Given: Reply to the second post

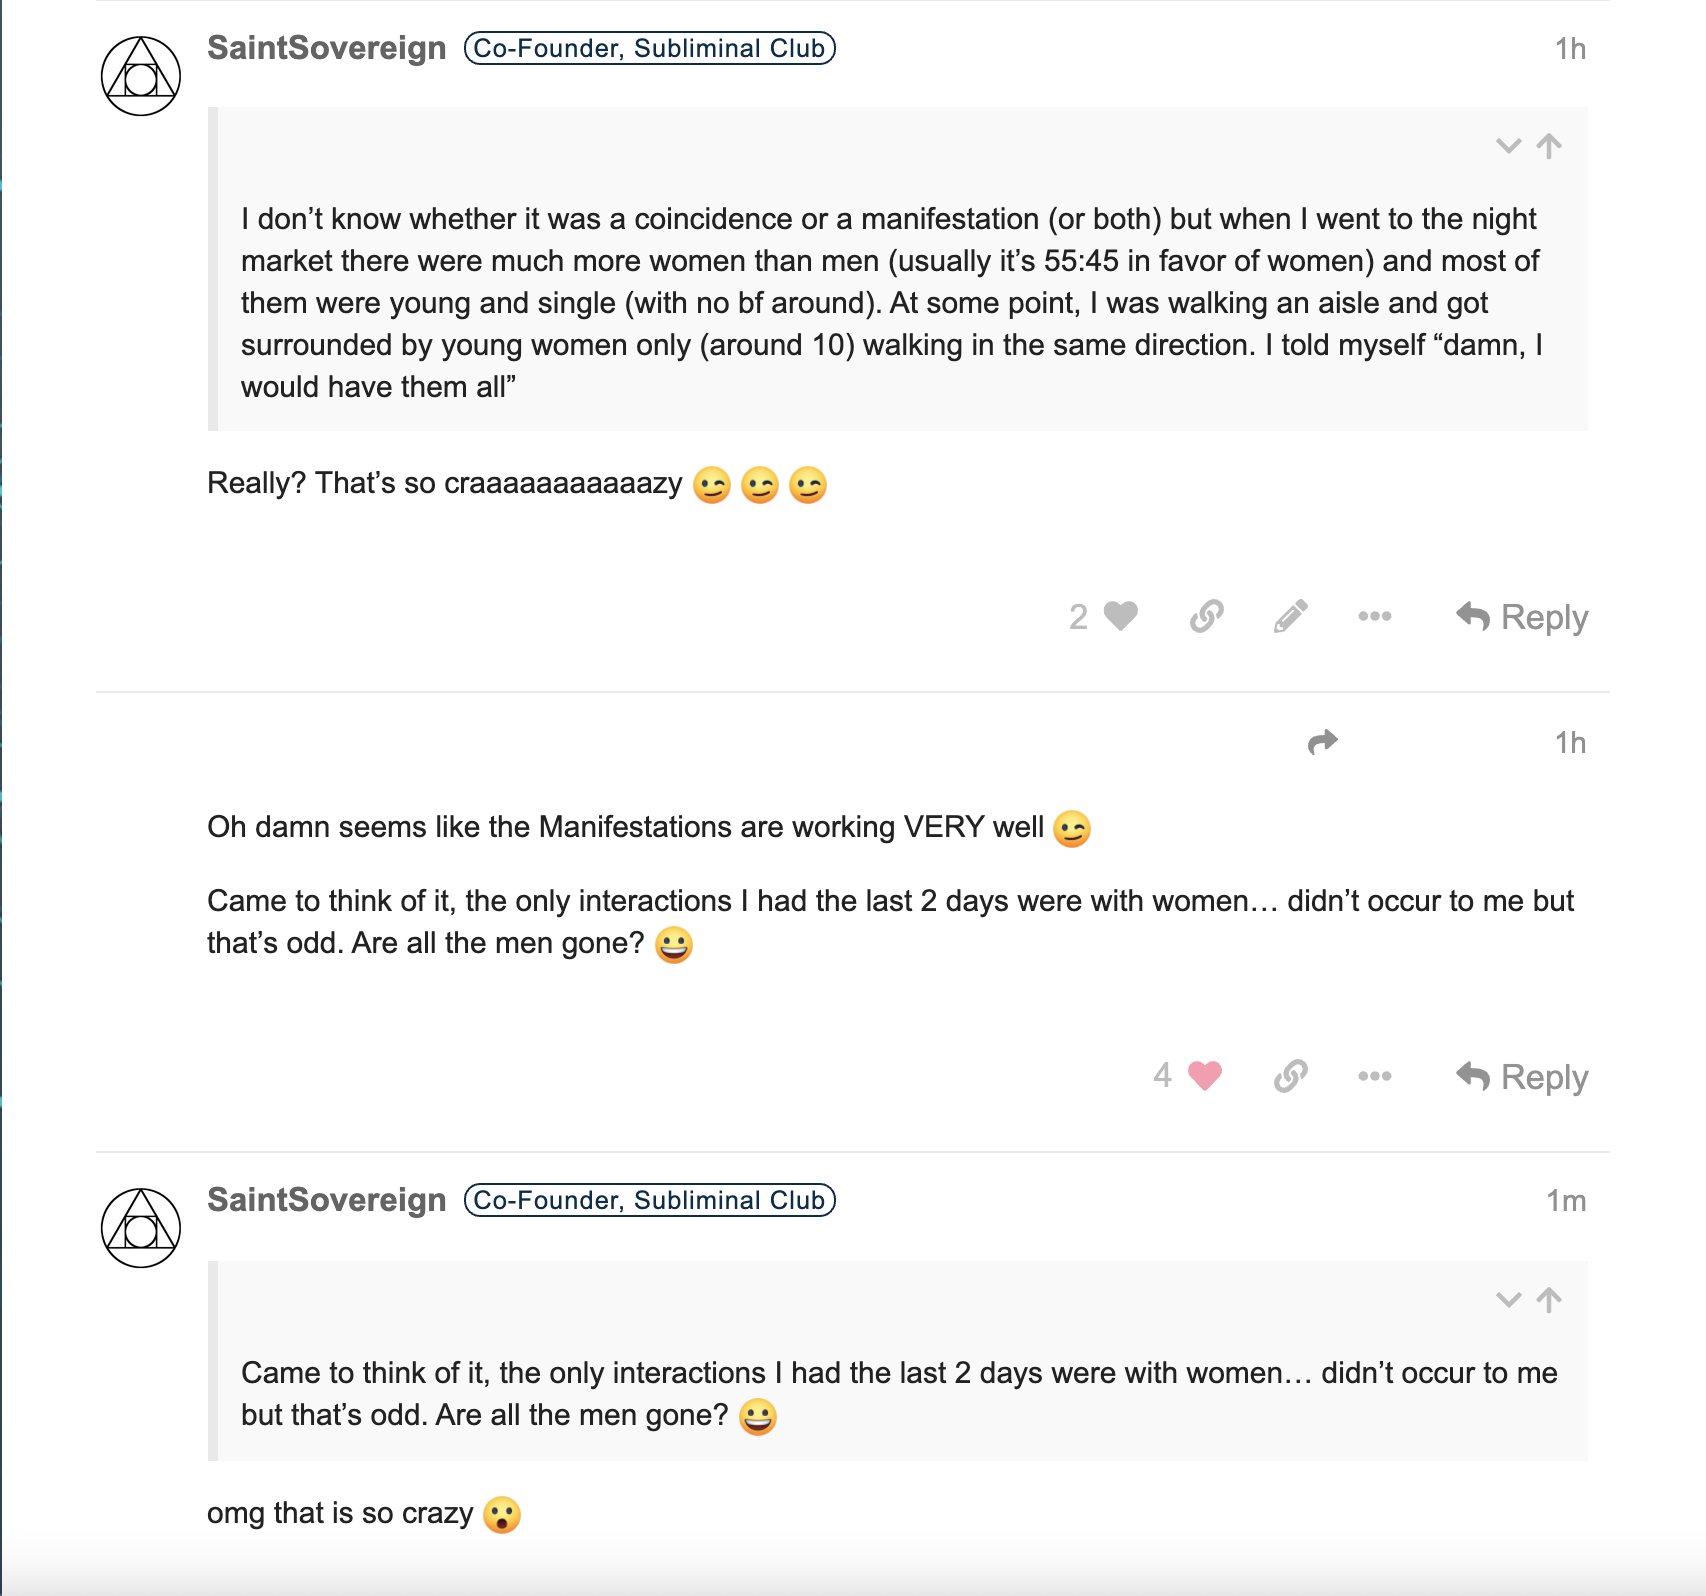Looking at the screenshot, I should 1522,1077.
